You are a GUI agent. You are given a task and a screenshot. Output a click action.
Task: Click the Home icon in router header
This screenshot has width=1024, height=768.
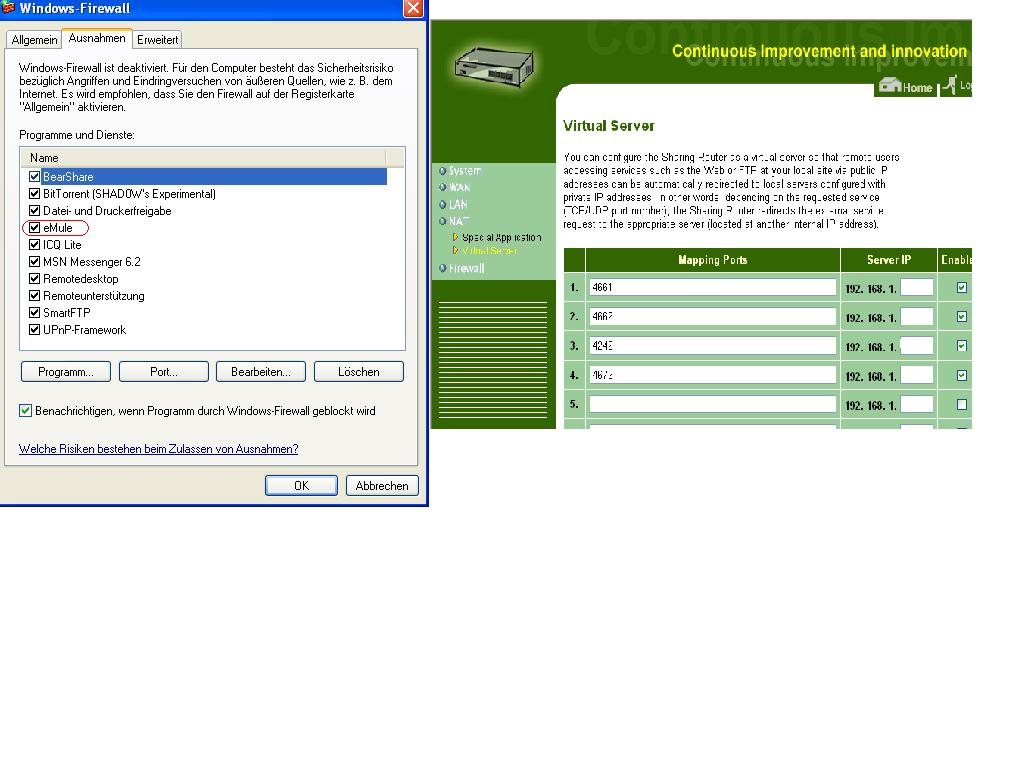pos(889,86)
